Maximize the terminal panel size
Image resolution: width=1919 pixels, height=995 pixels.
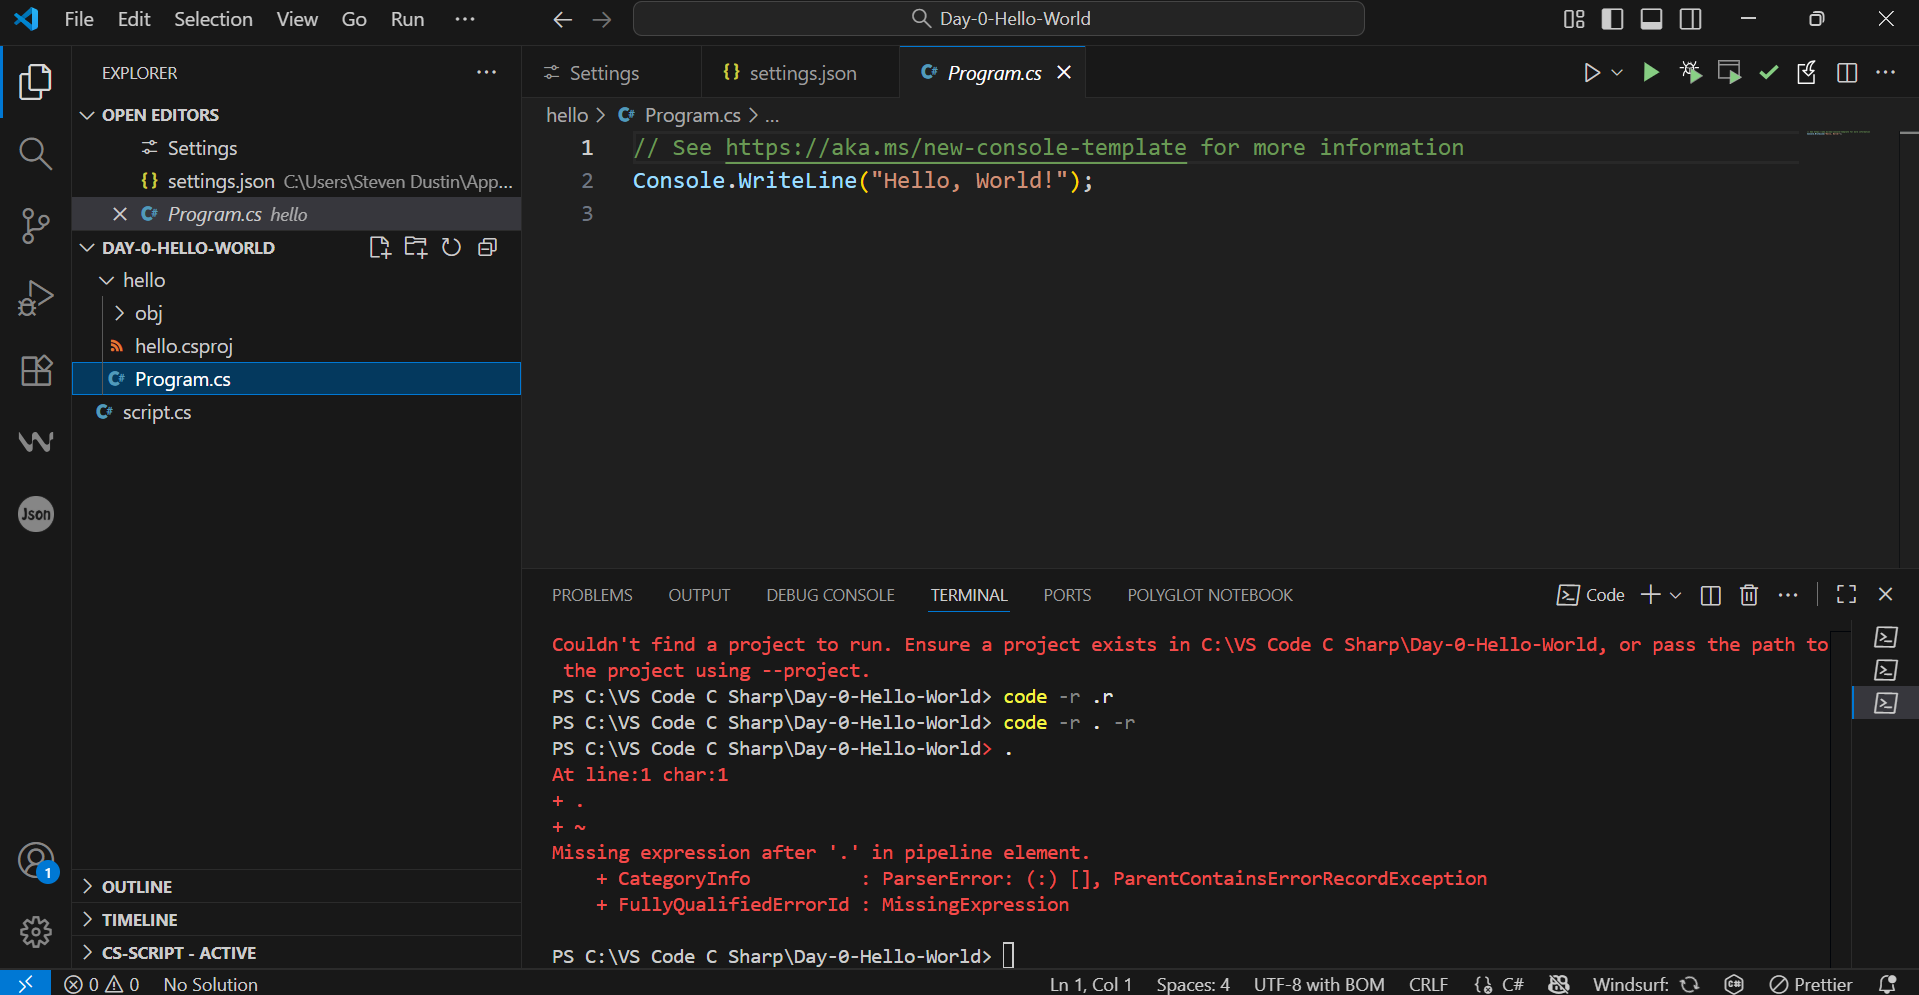pyautogui.click(x=1846, y=595)
